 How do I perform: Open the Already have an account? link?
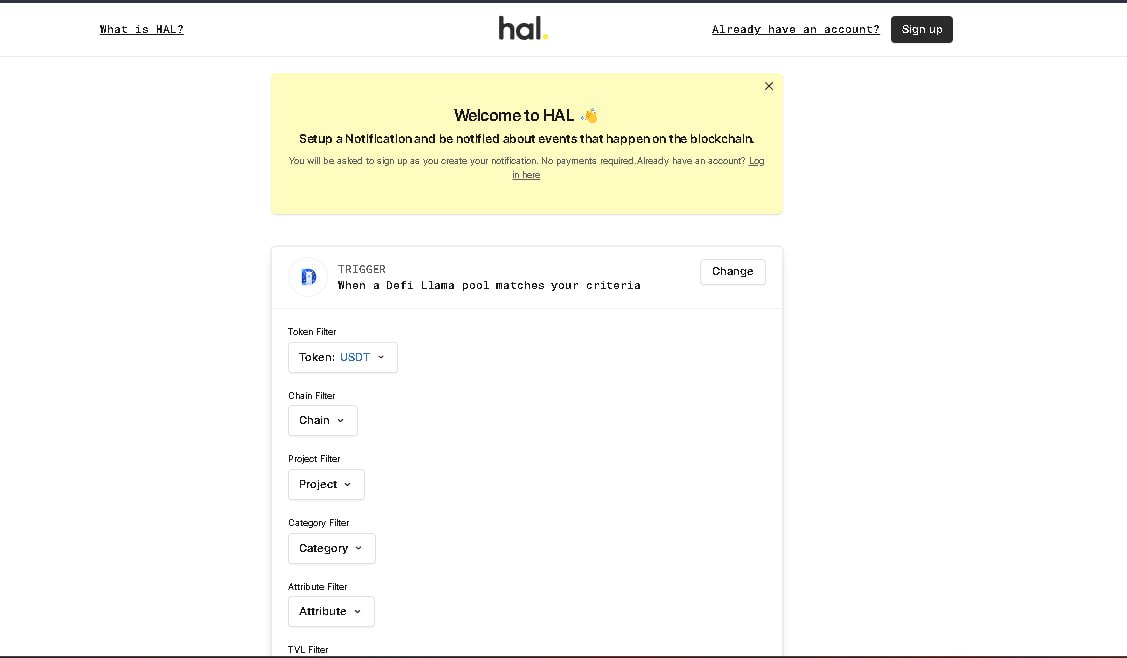pos(795,29)
